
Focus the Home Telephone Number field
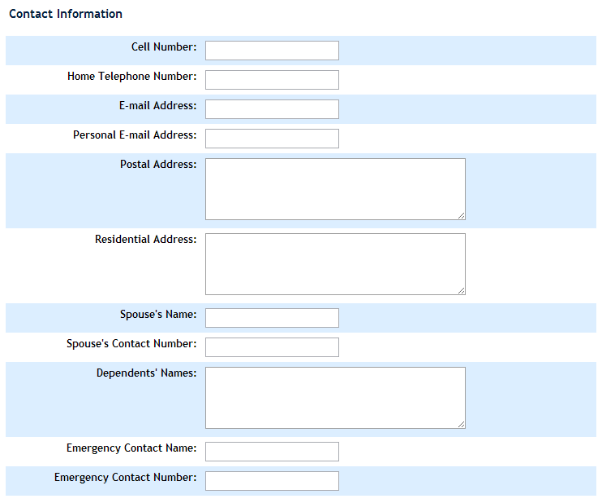(272, 79)
